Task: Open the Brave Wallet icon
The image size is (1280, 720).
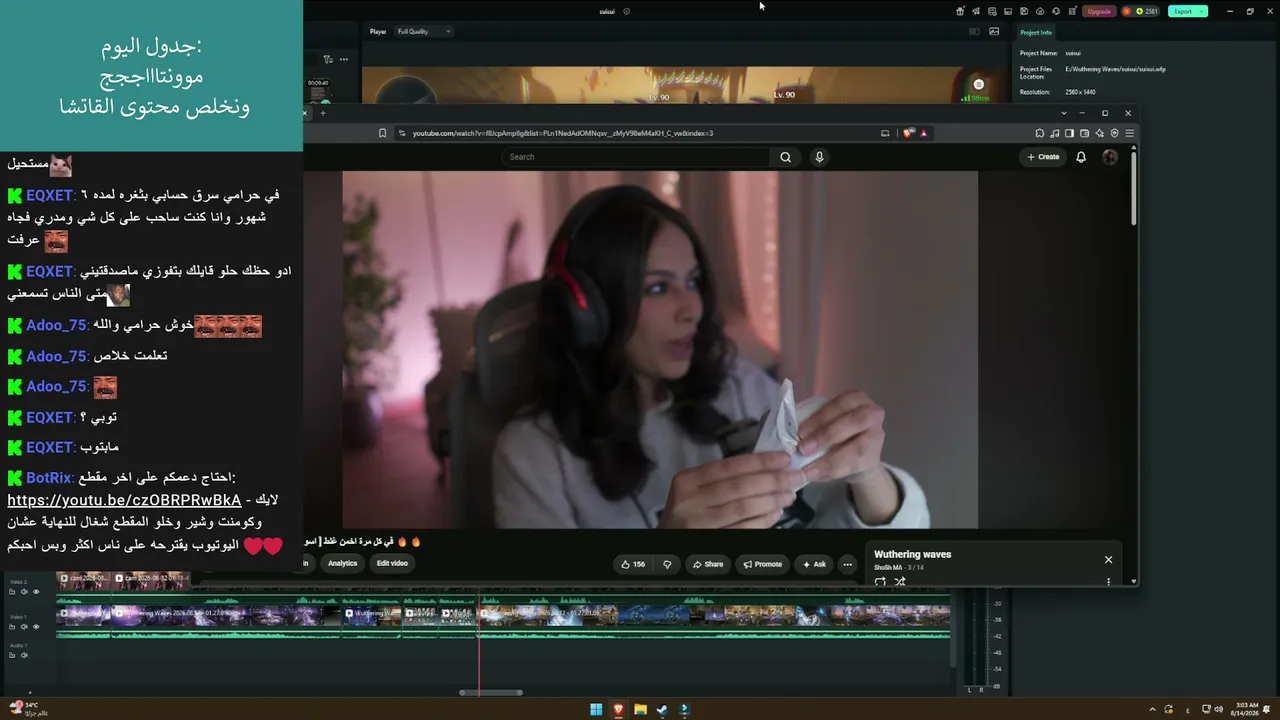Action: pos(1085,133)
